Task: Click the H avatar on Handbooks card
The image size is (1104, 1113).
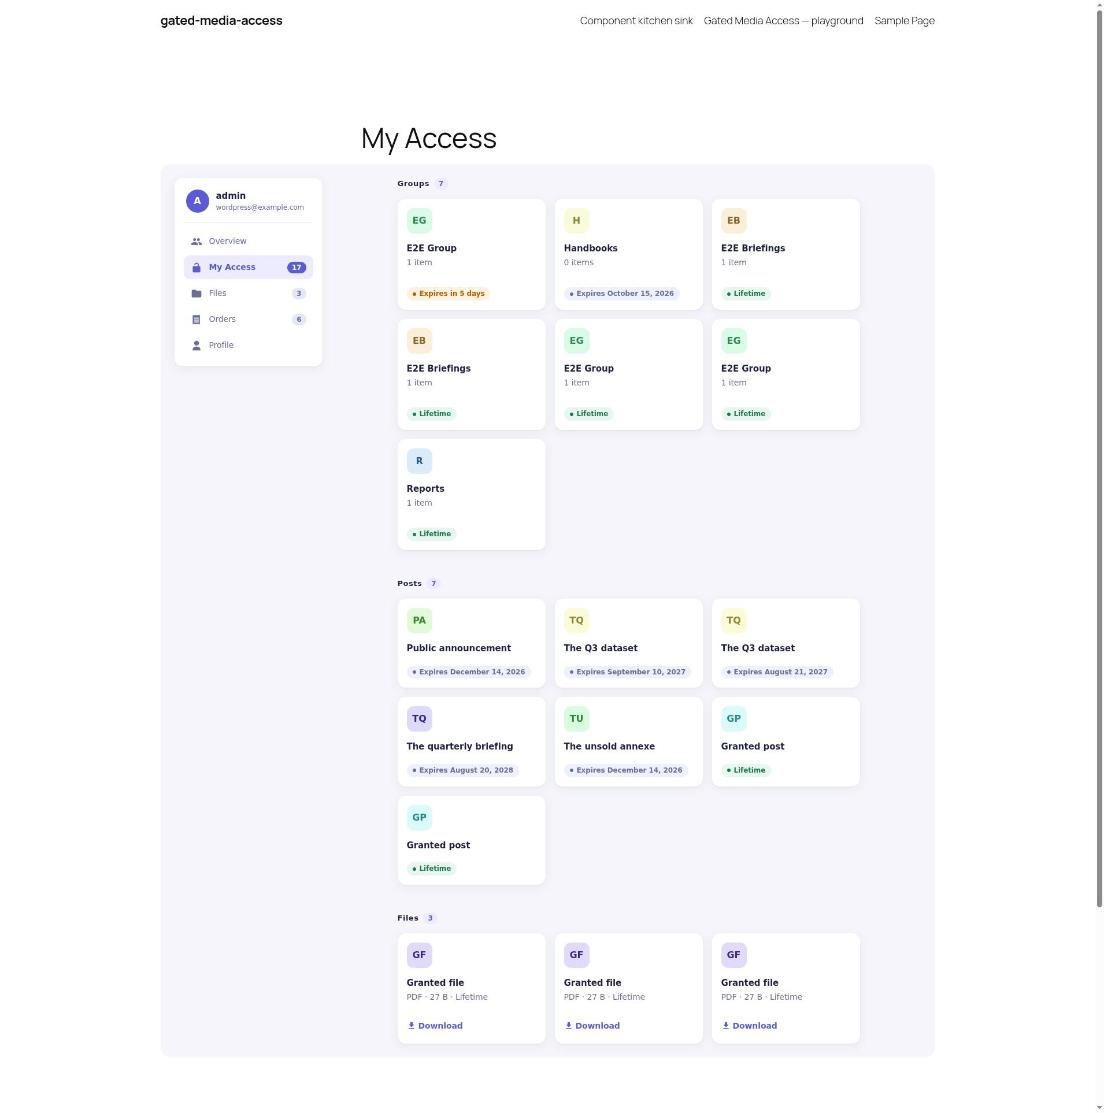Action: point(576,221)
